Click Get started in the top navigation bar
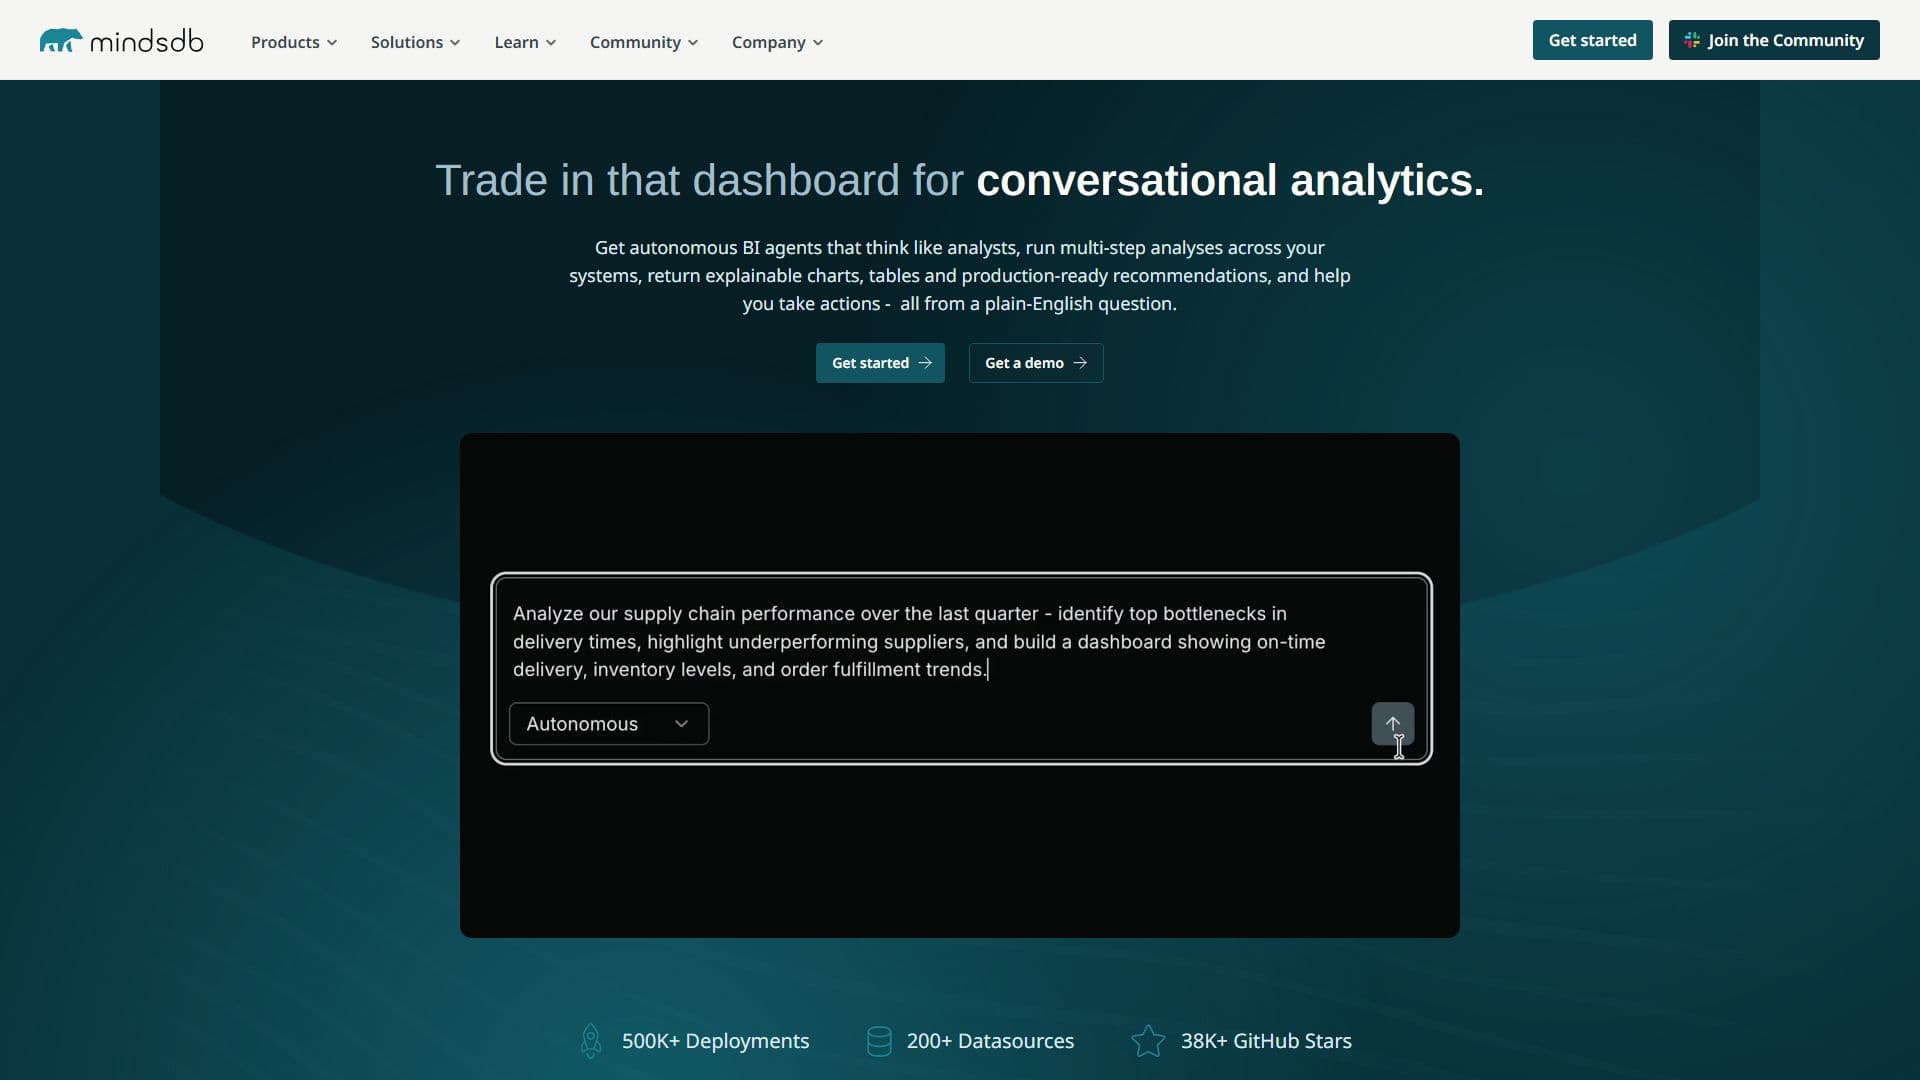The image size is (1920, 1080). (1592, 40)
